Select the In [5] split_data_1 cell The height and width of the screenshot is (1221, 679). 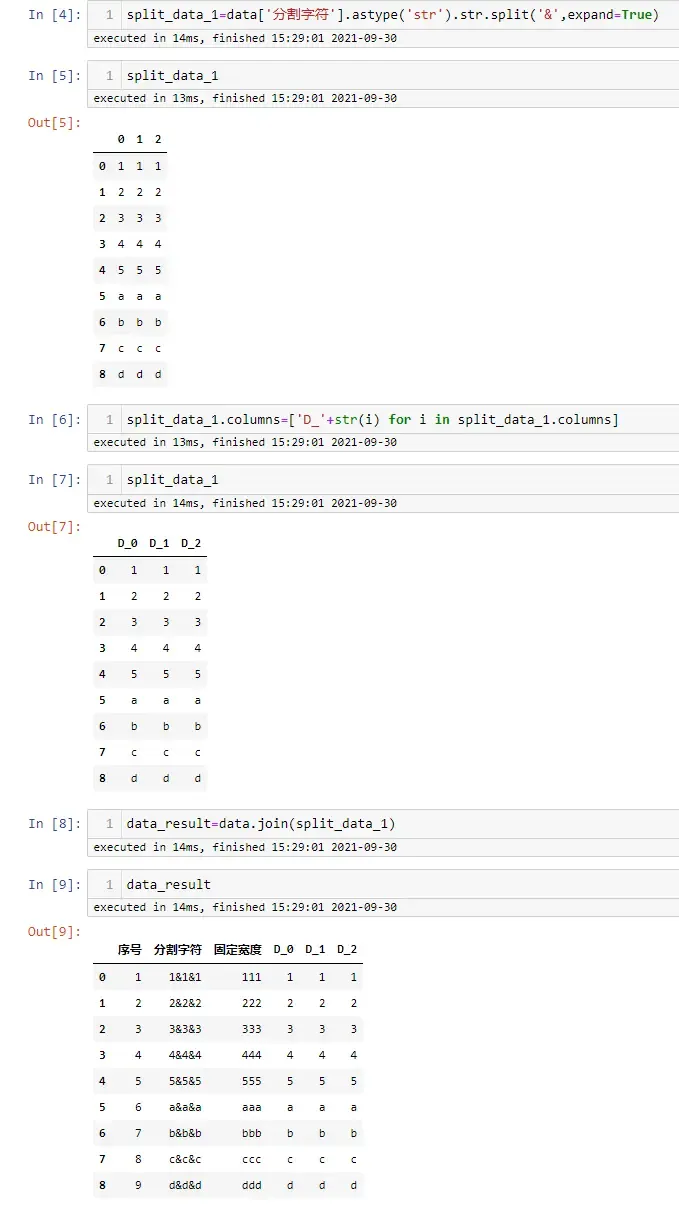(383, 76)
